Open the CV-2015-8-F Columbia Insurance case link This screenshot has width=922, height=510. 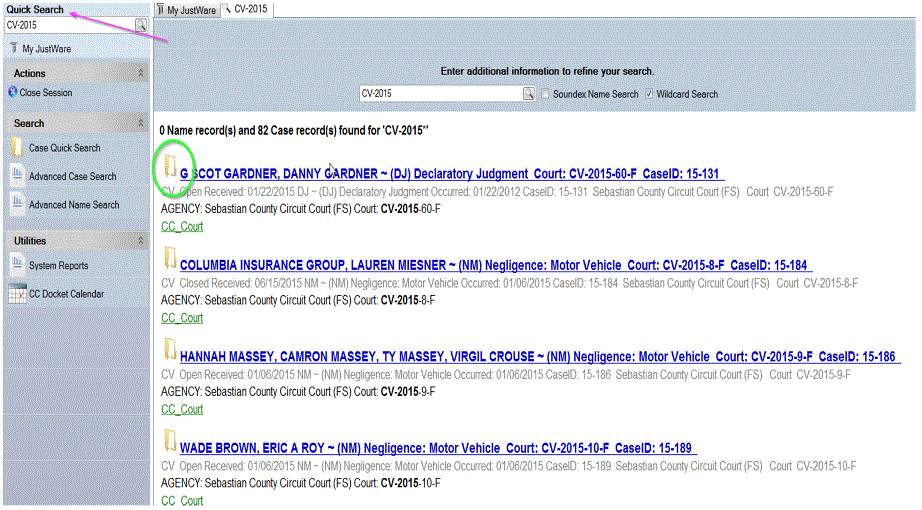[495, 265]
